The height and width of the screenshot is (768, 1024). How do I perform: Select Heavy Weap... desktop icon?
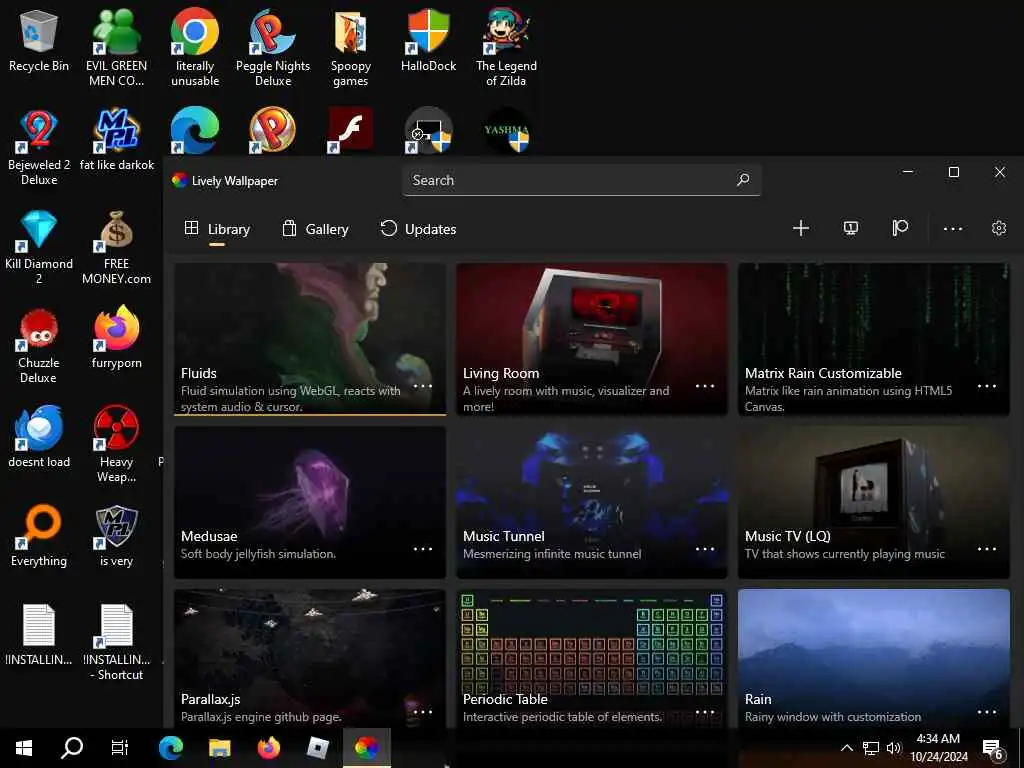coord(116,444)
